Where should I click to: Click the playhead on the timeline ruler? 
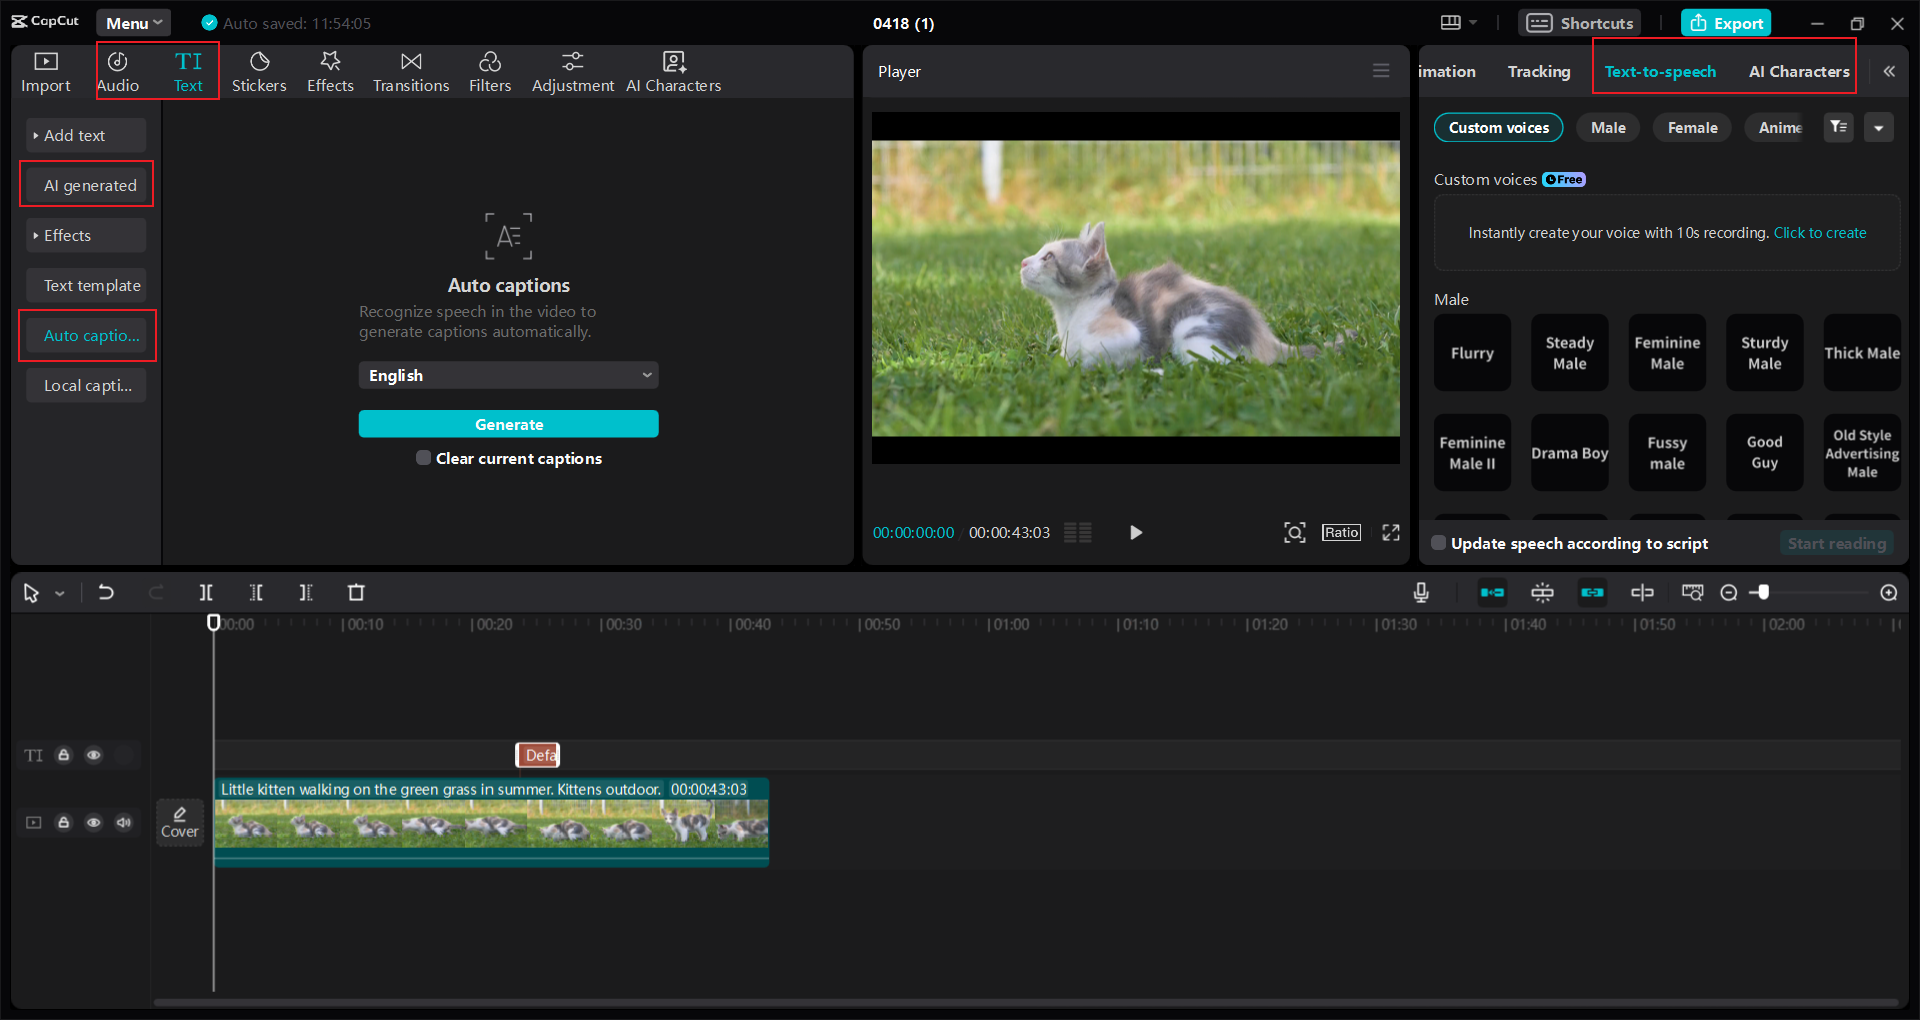(213, 622)
